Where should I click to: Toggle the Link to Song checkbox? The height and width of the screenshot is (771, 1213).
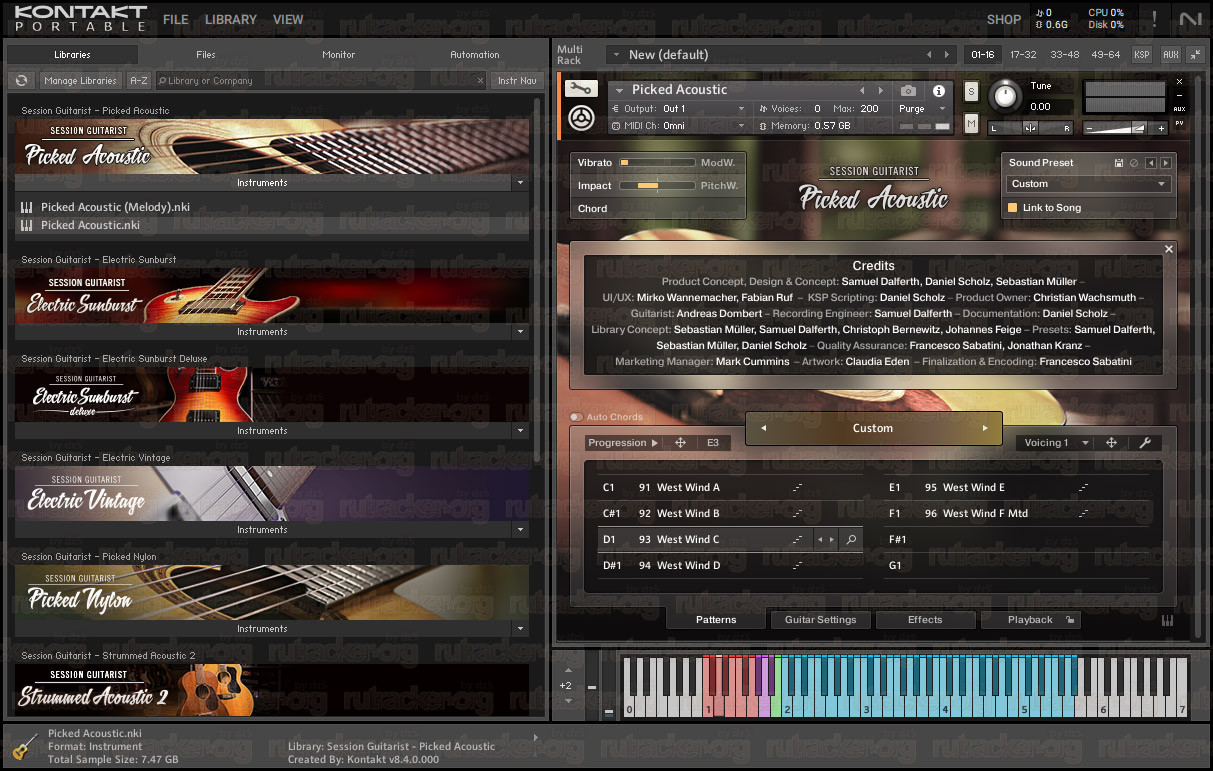1012,208
